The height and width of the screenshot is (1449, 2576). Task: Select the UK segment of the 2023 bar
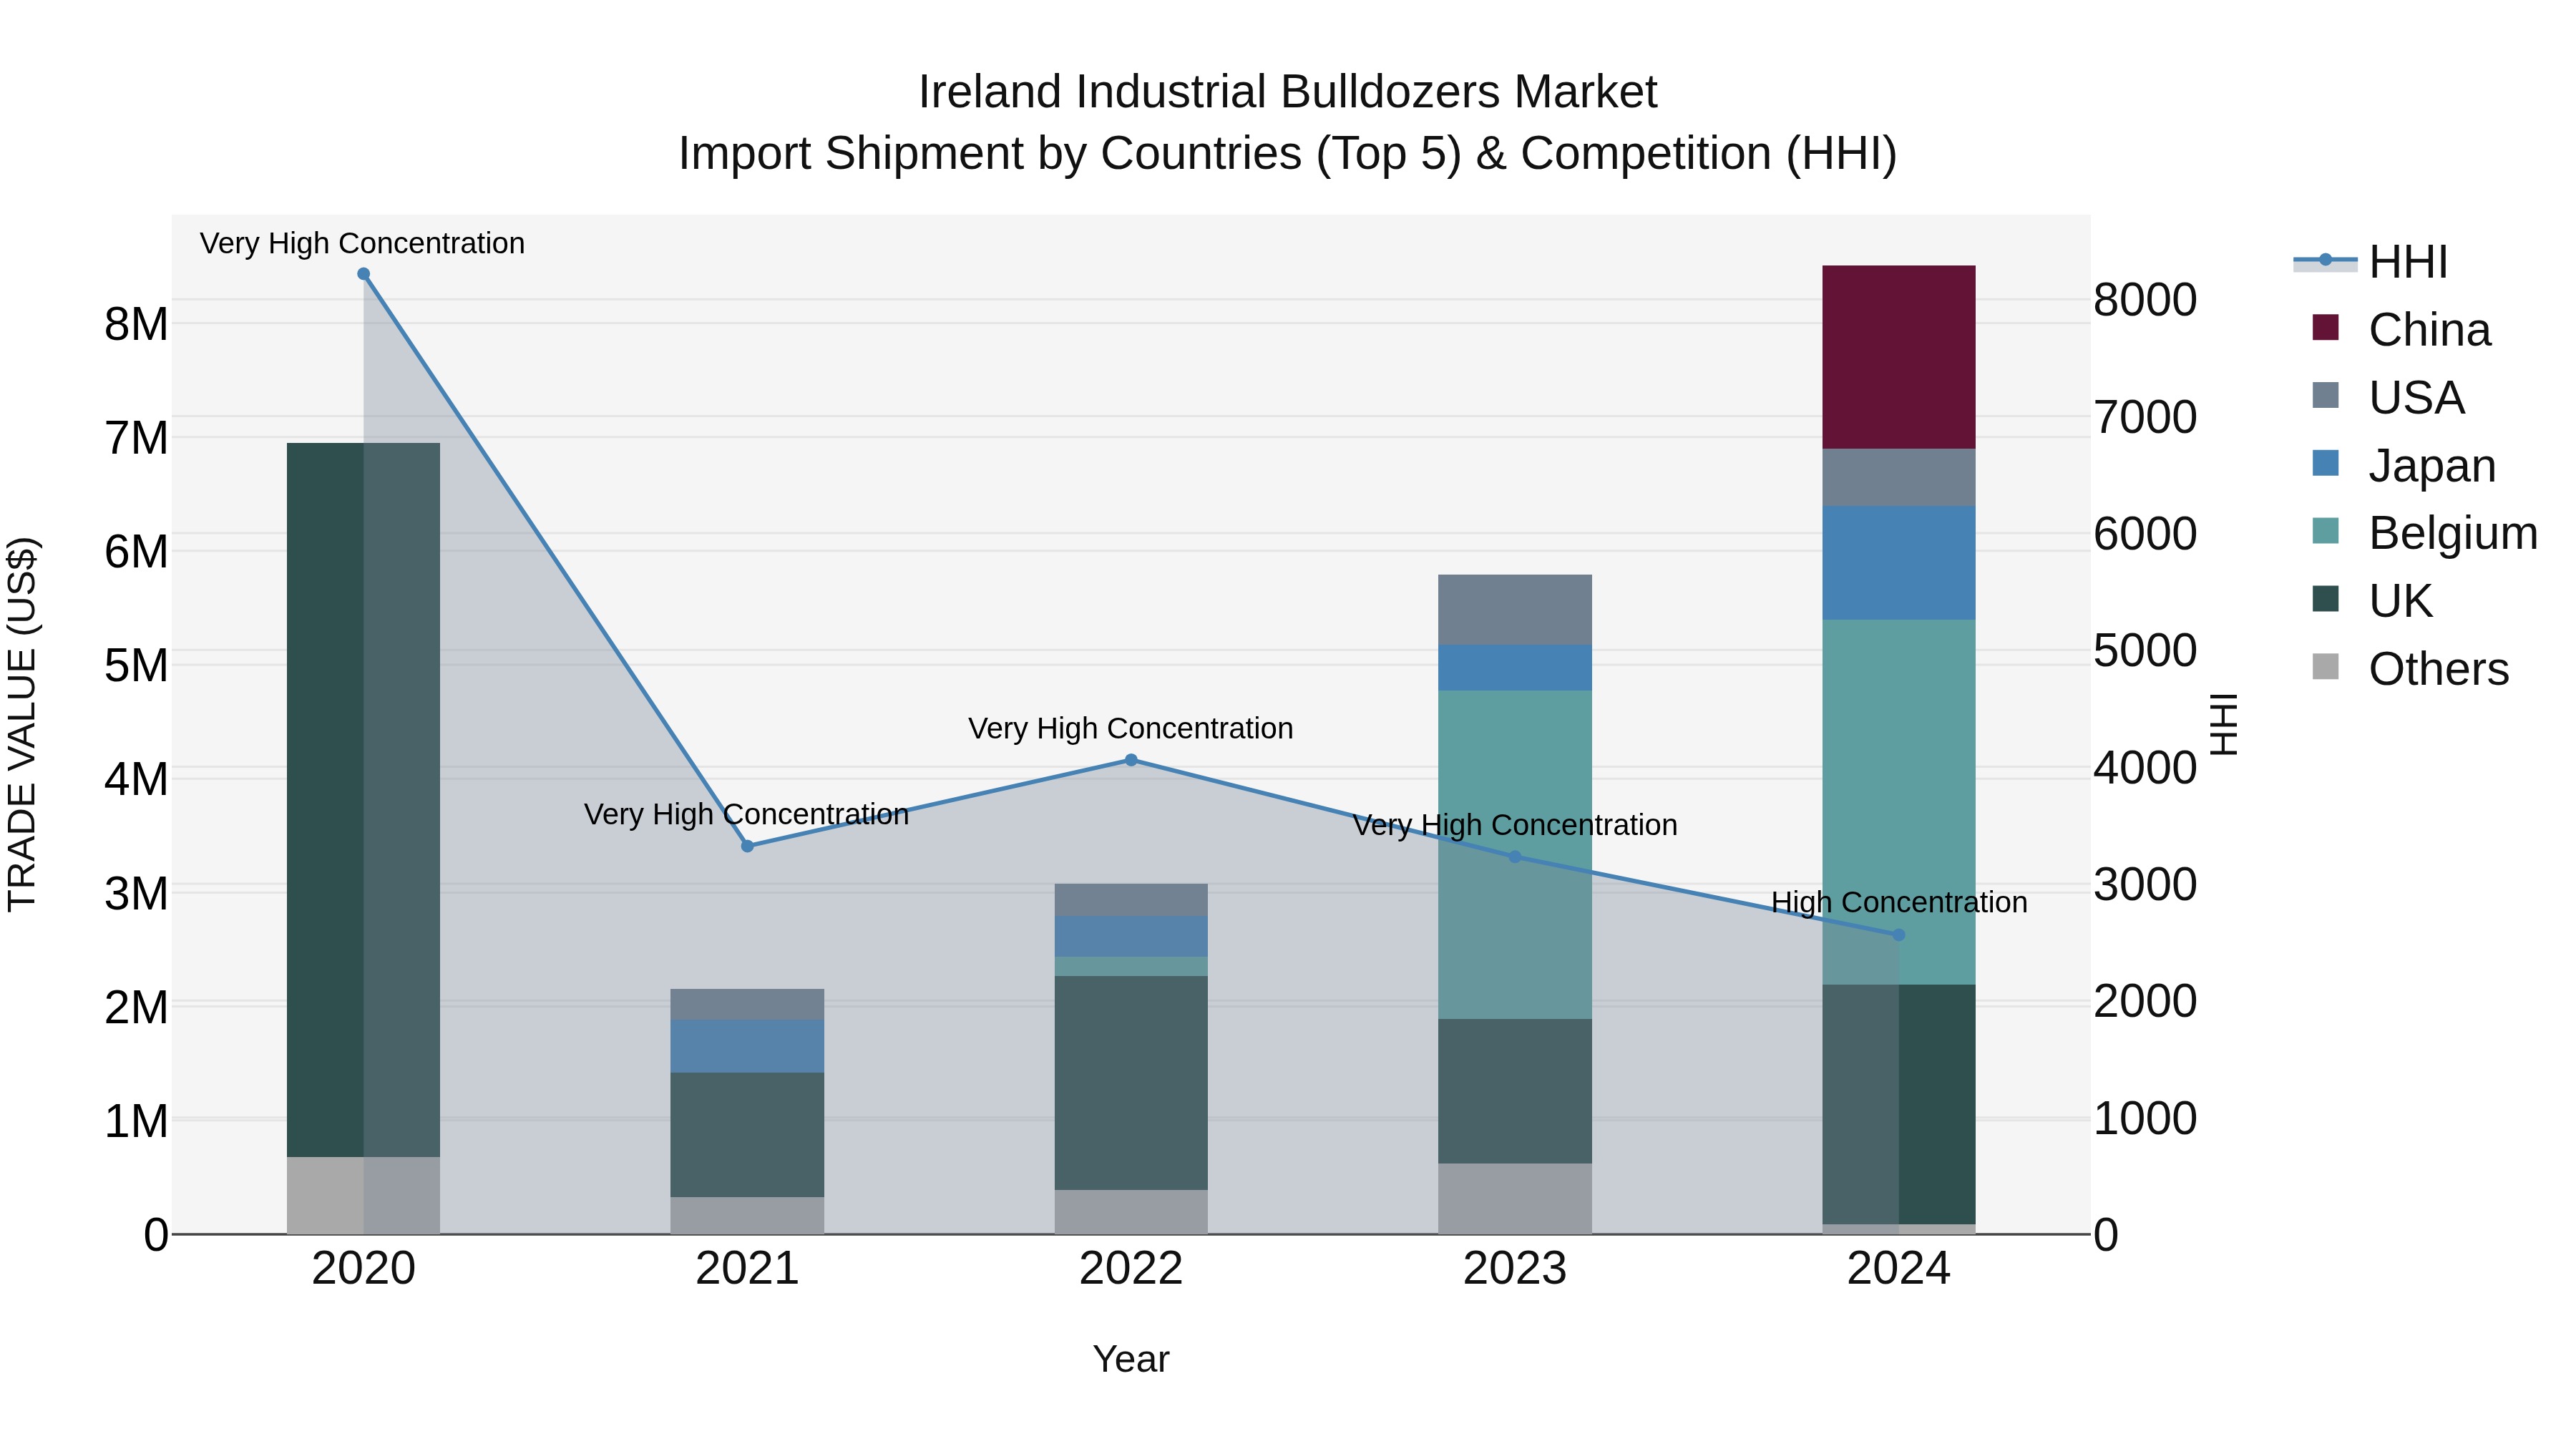1515,1091
